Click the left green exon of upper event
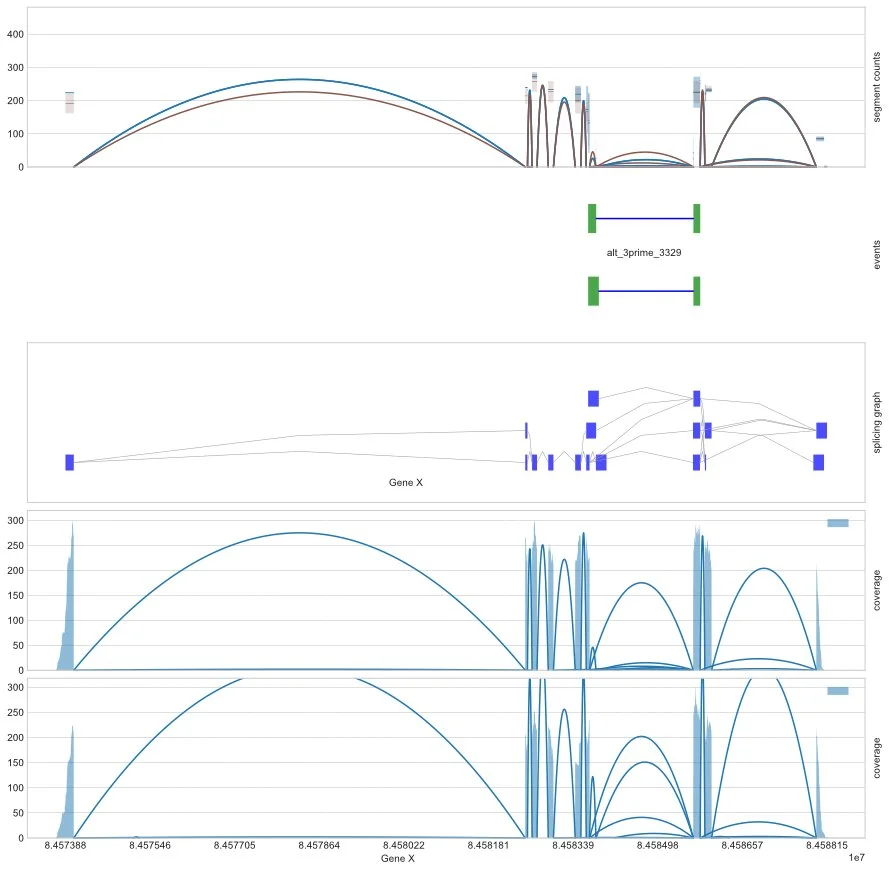 pos(592,218)
